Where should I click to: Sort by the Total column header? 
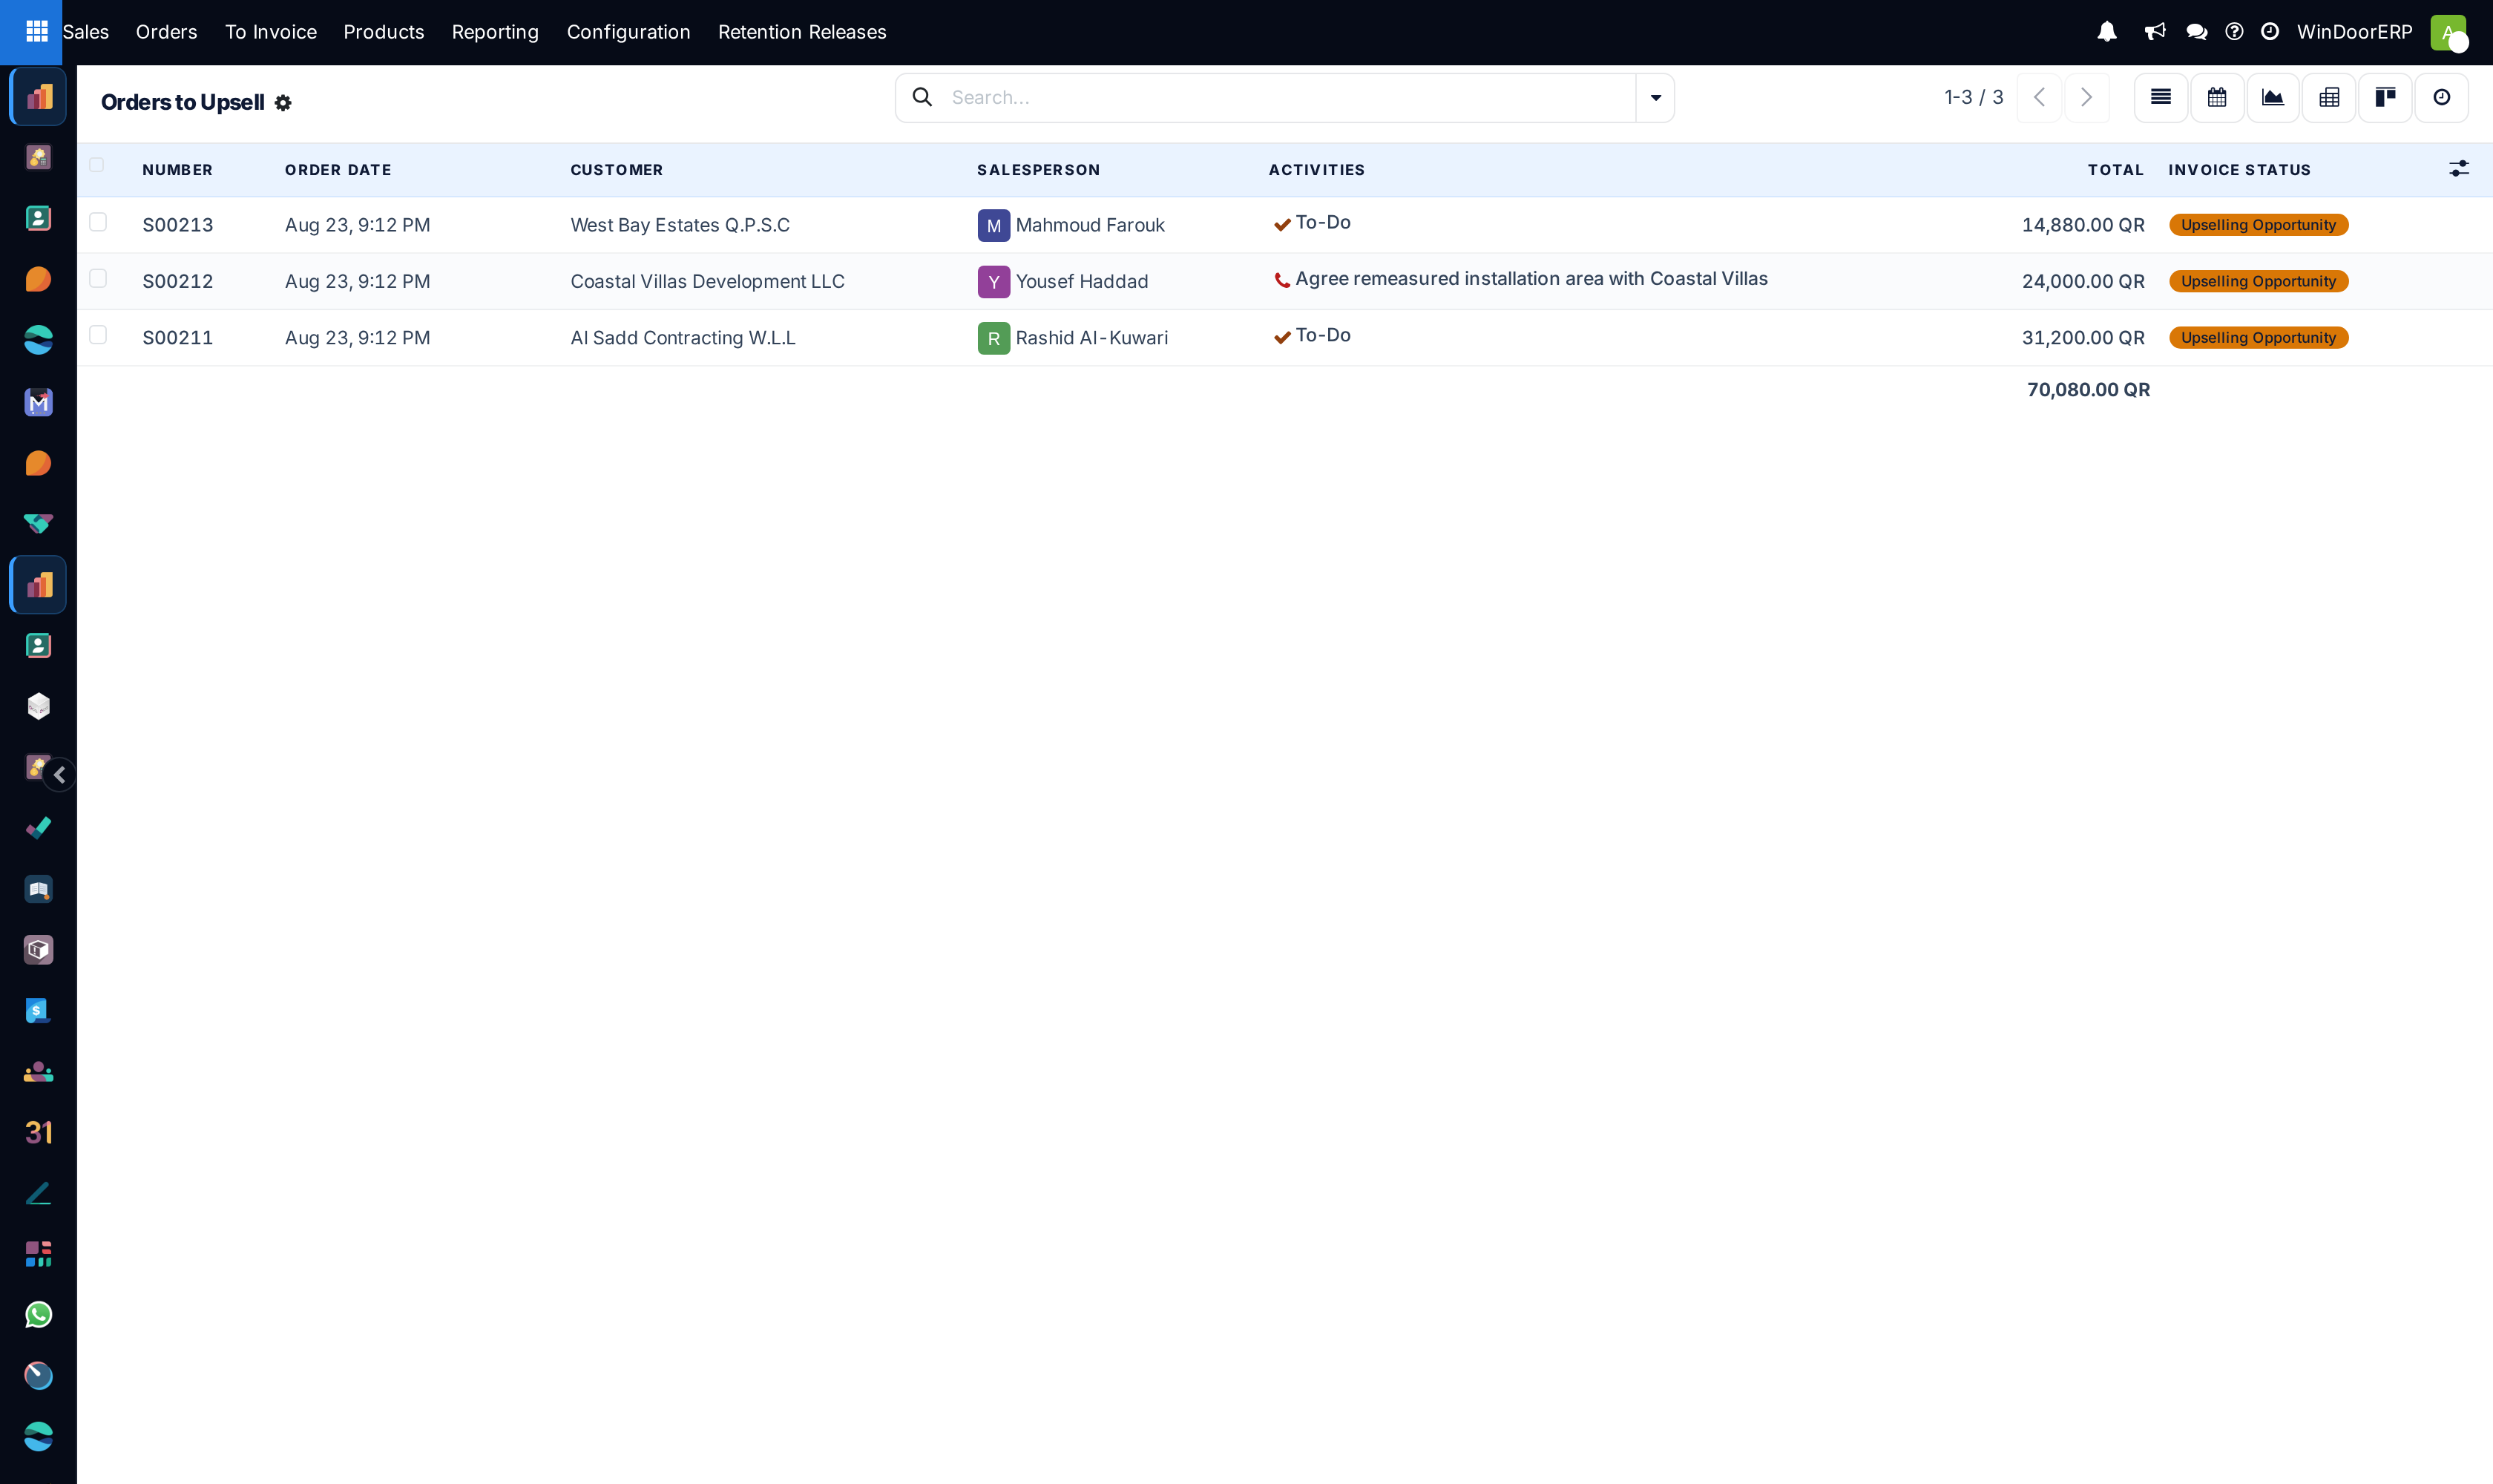pyautogui.click(x=2115, y=170)
